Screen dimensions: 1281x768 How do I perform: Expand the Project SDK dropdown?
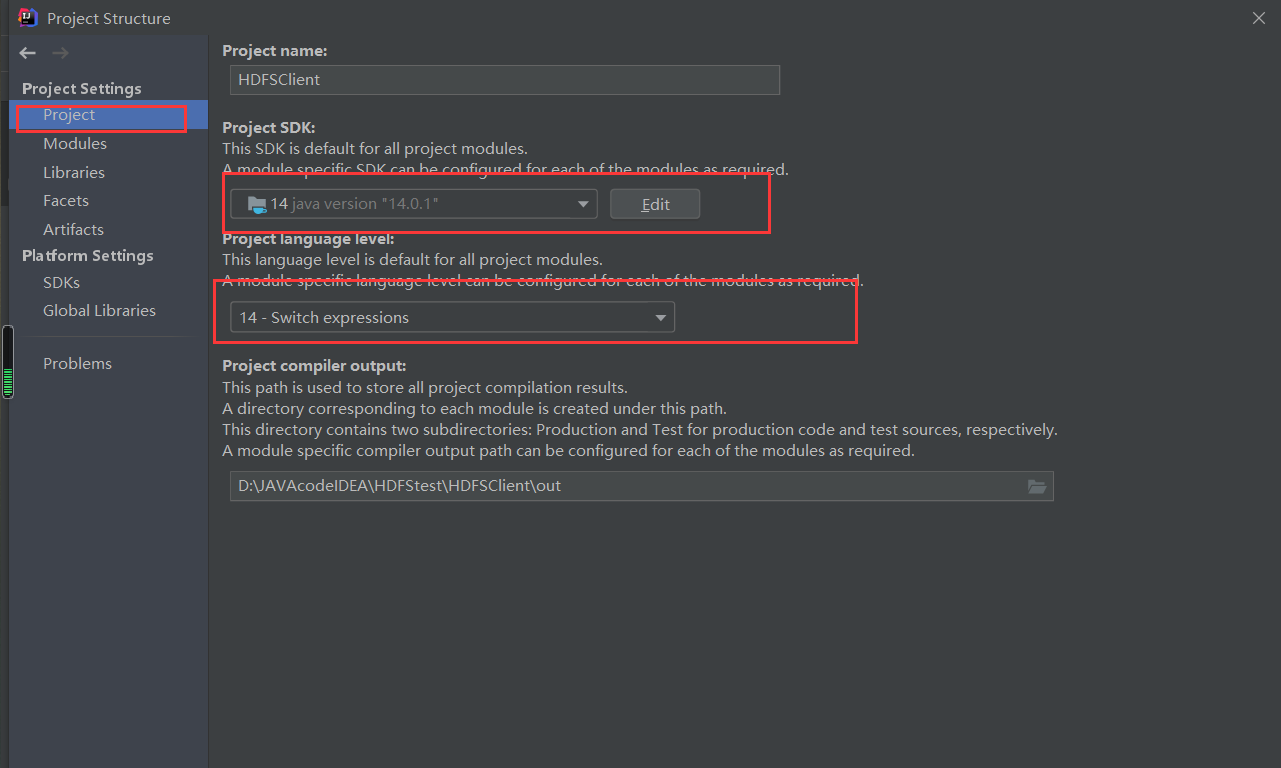583,203
